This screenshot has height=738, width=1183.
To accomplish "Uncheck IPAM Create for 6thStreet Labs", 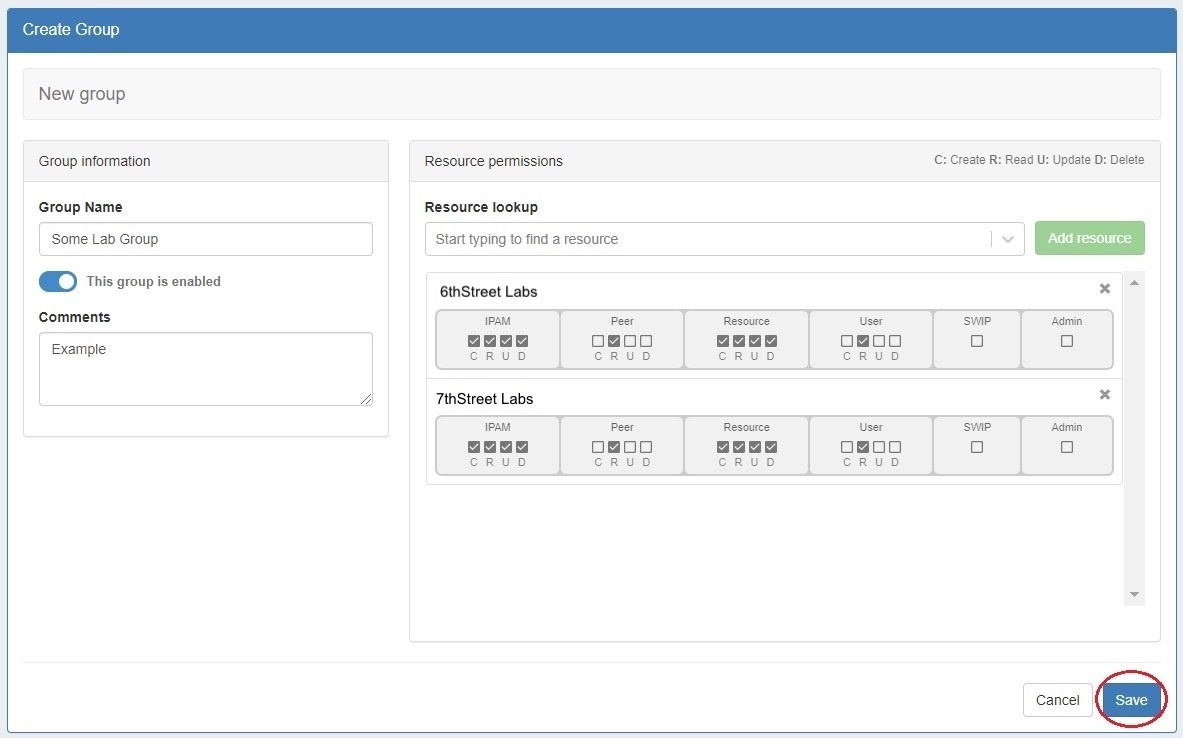I will click(x=474, y=341).
